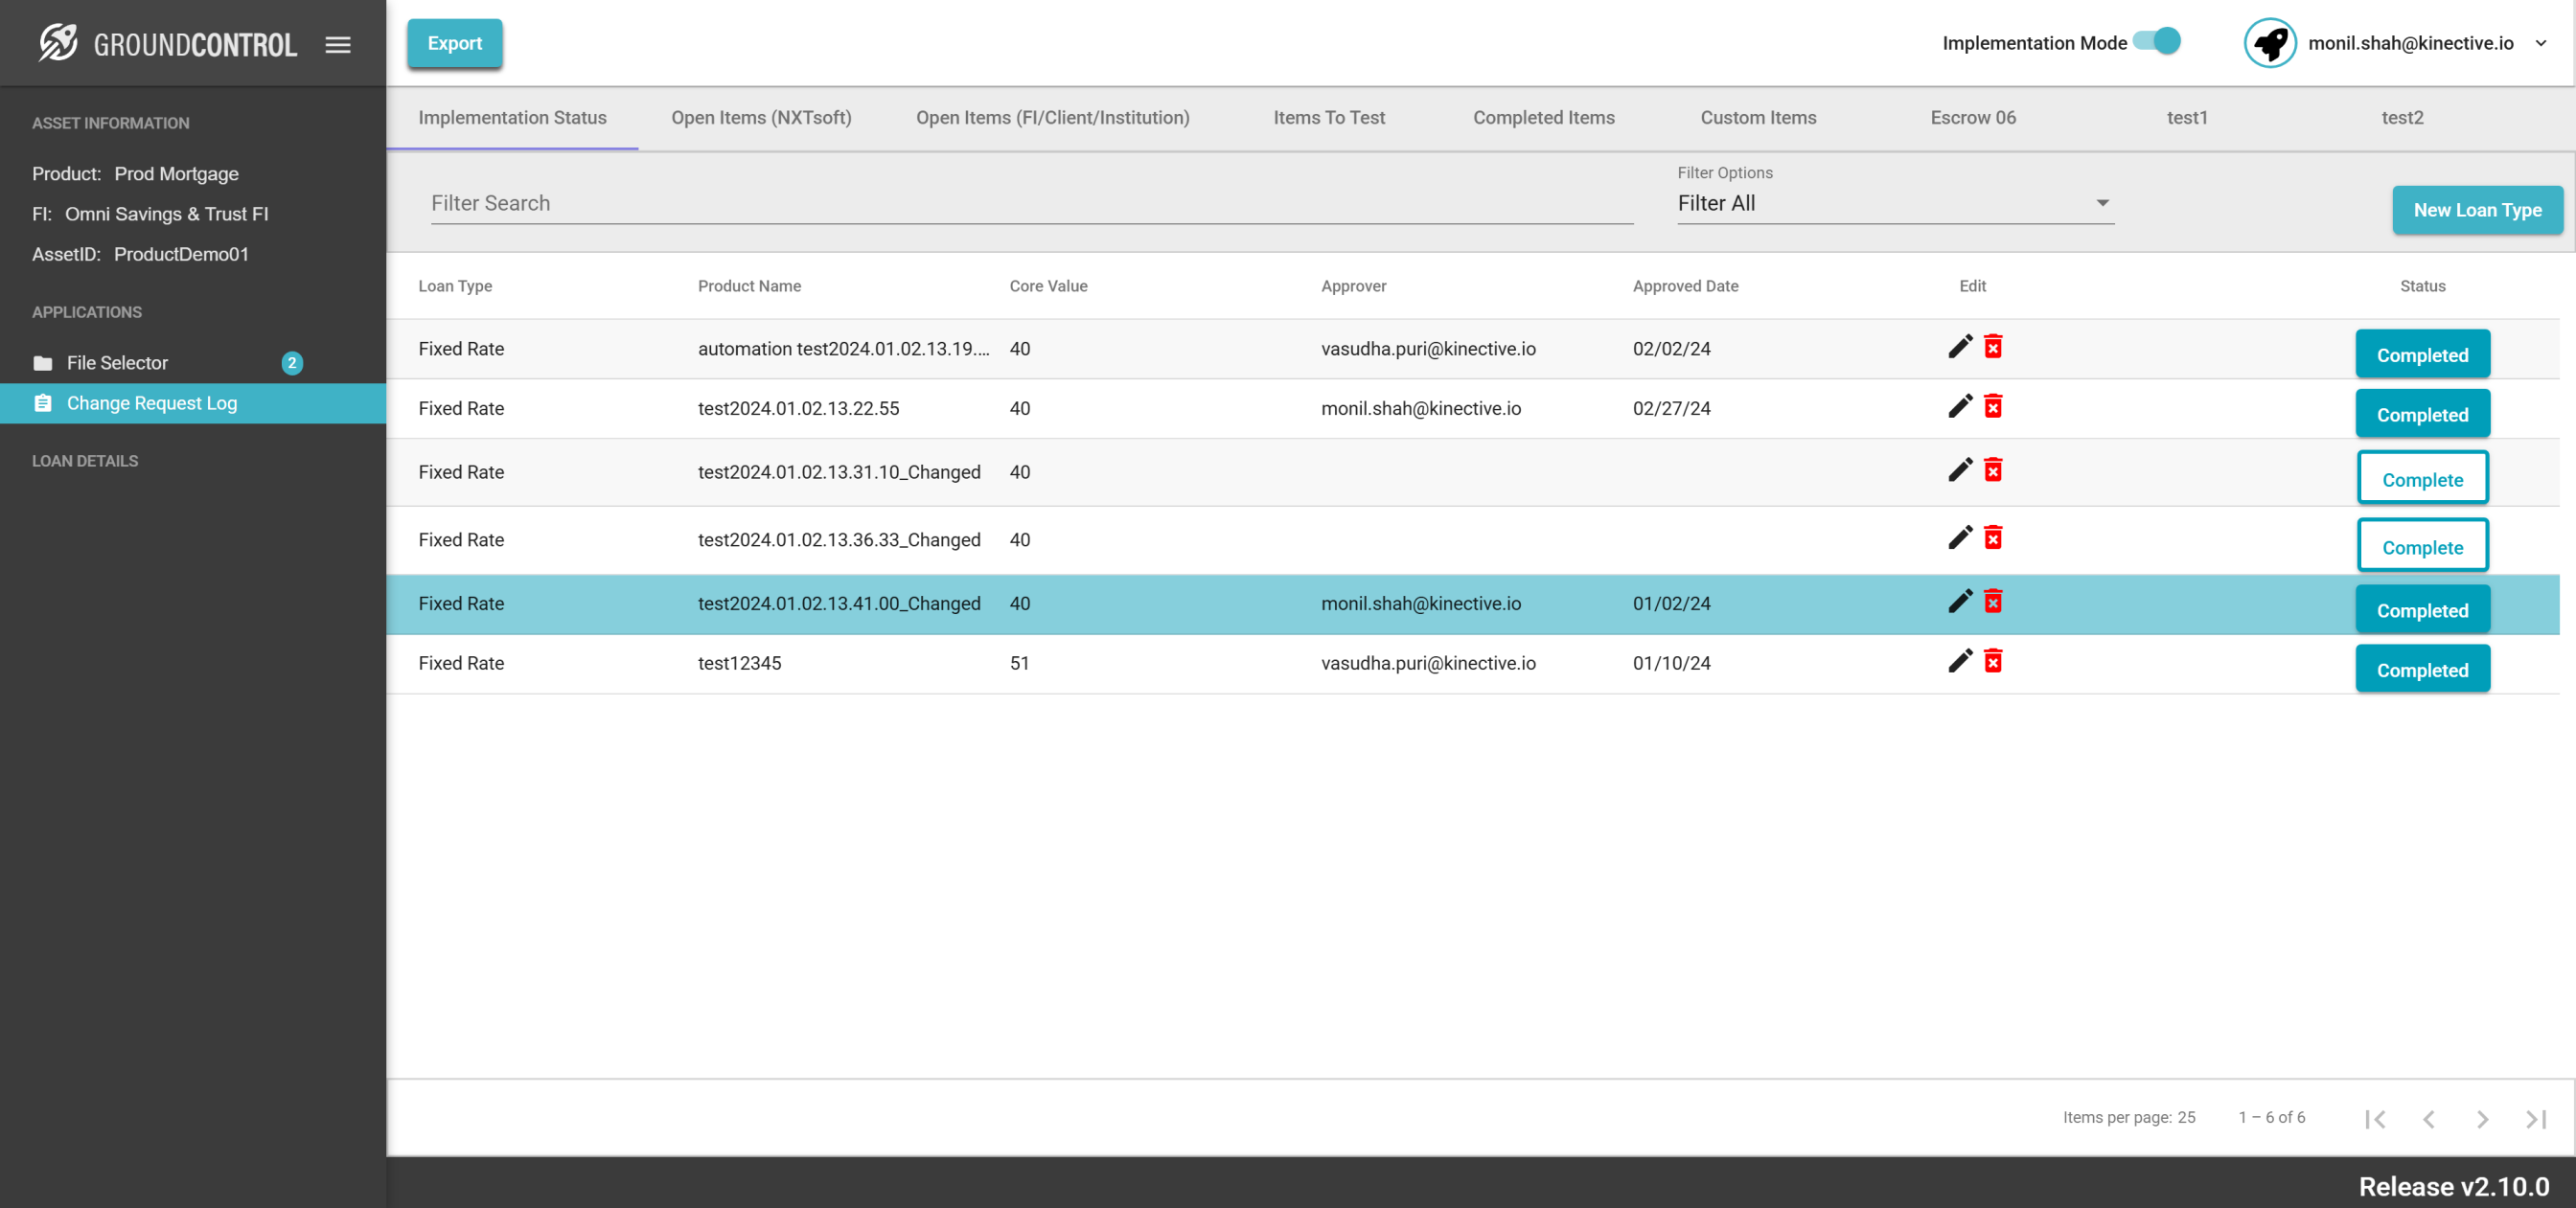Click the pencil icon for the automation test row

click(1960, 347)
